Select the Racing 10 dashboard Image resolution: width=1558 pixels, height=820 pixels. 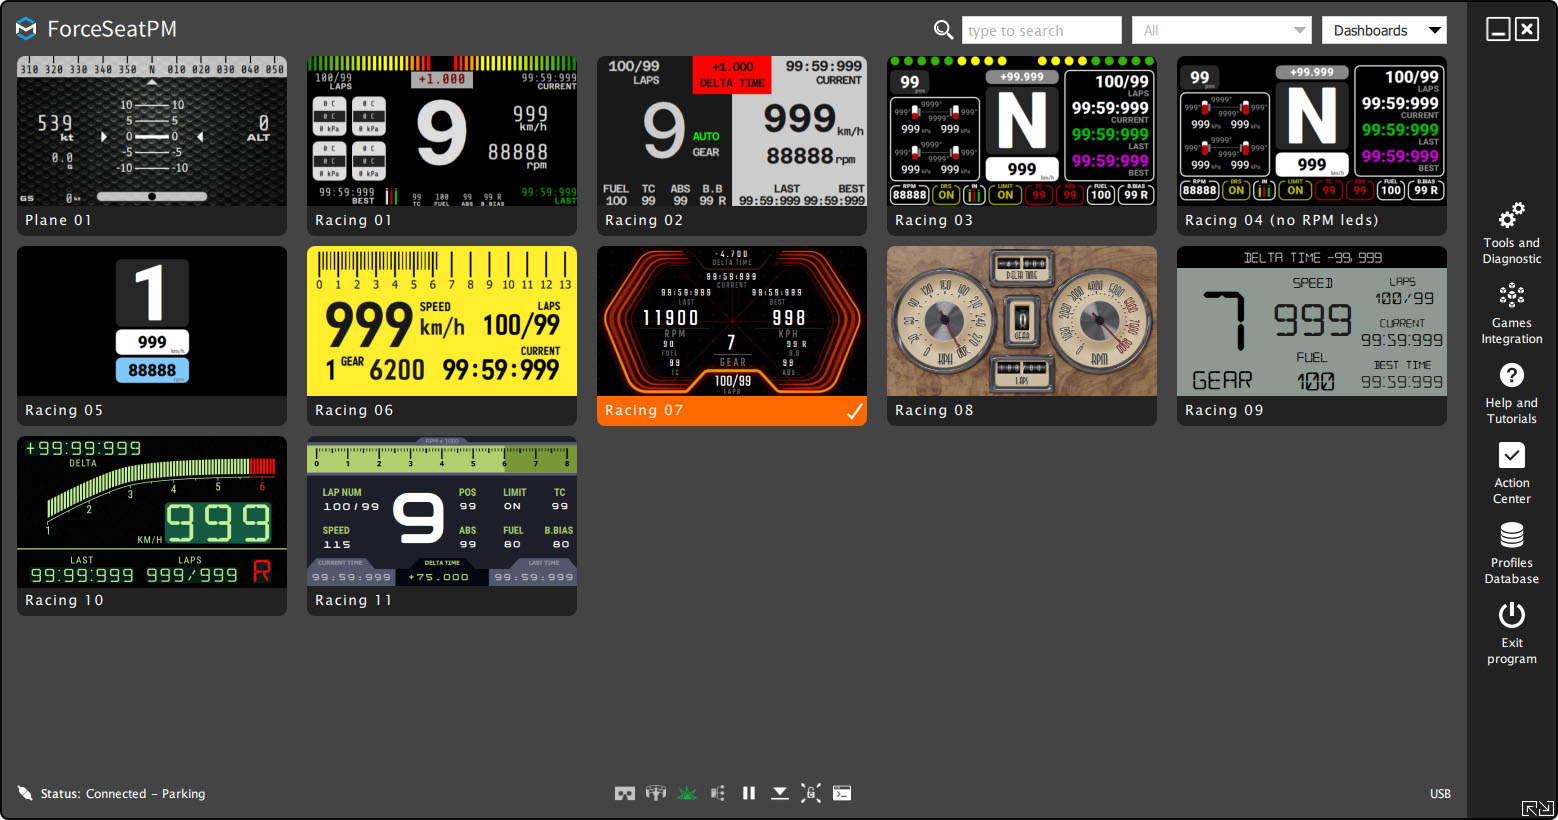152,526
